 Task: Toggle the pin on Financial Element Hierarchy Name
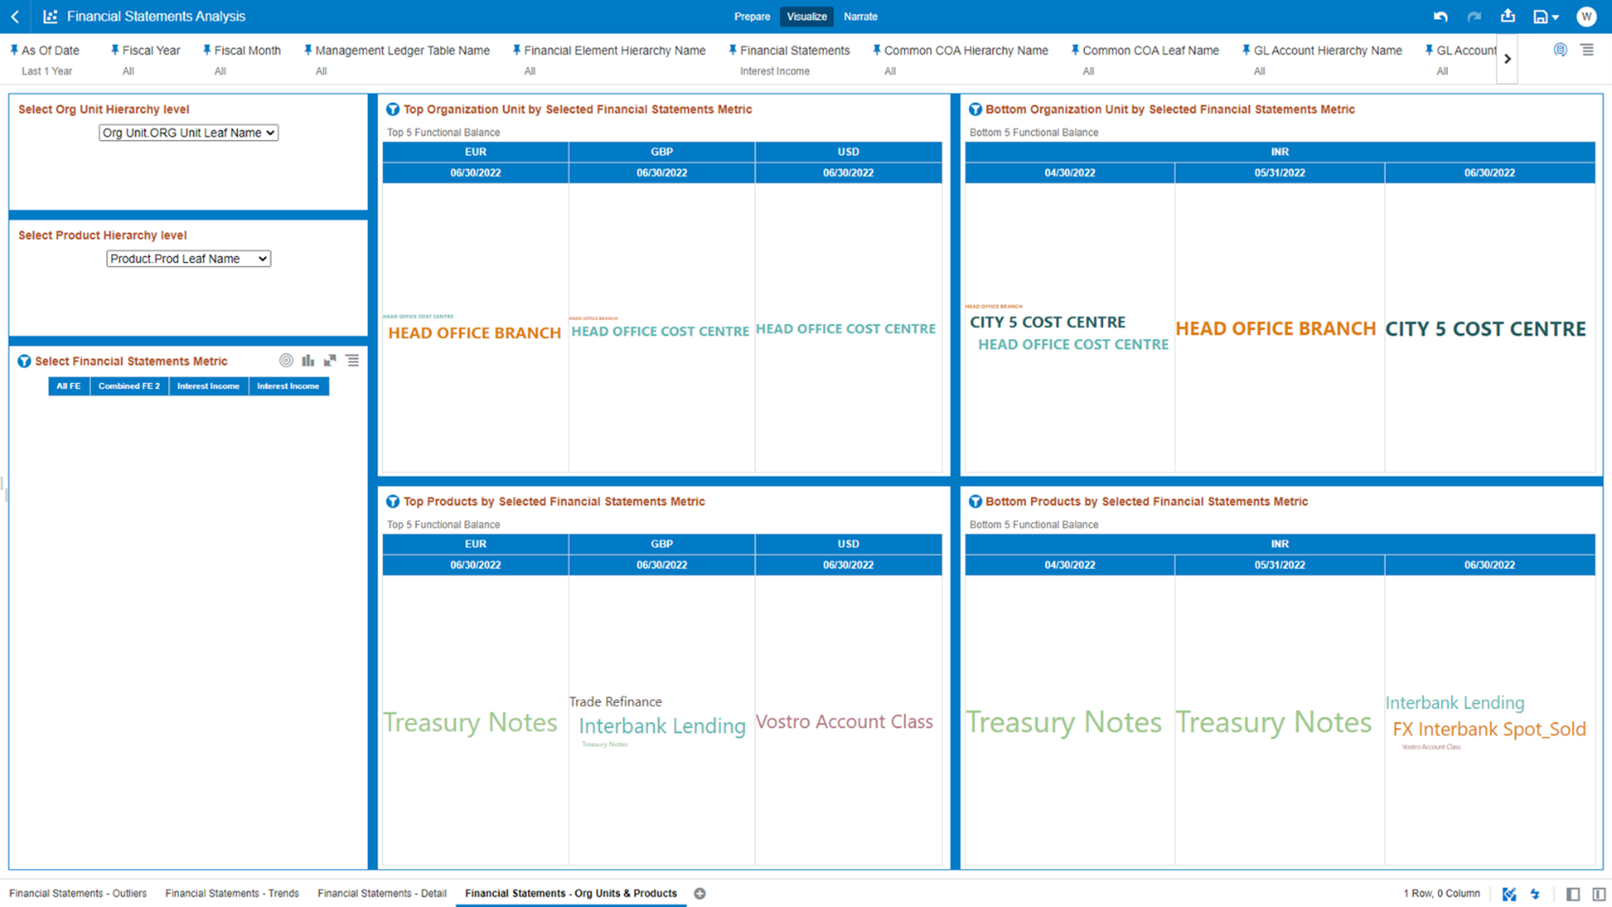[x=517, y=50]
